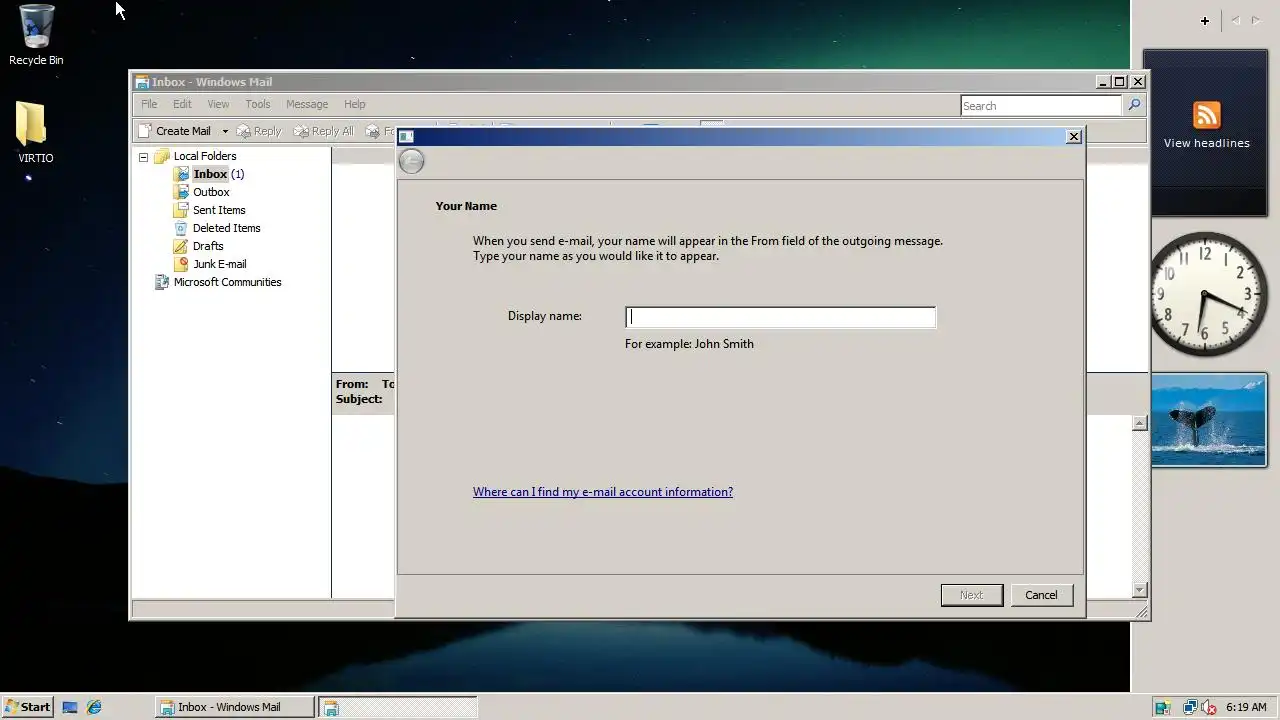Open the Drafts folder
Screen dimensions: 1280x720
tap(198, 246)
